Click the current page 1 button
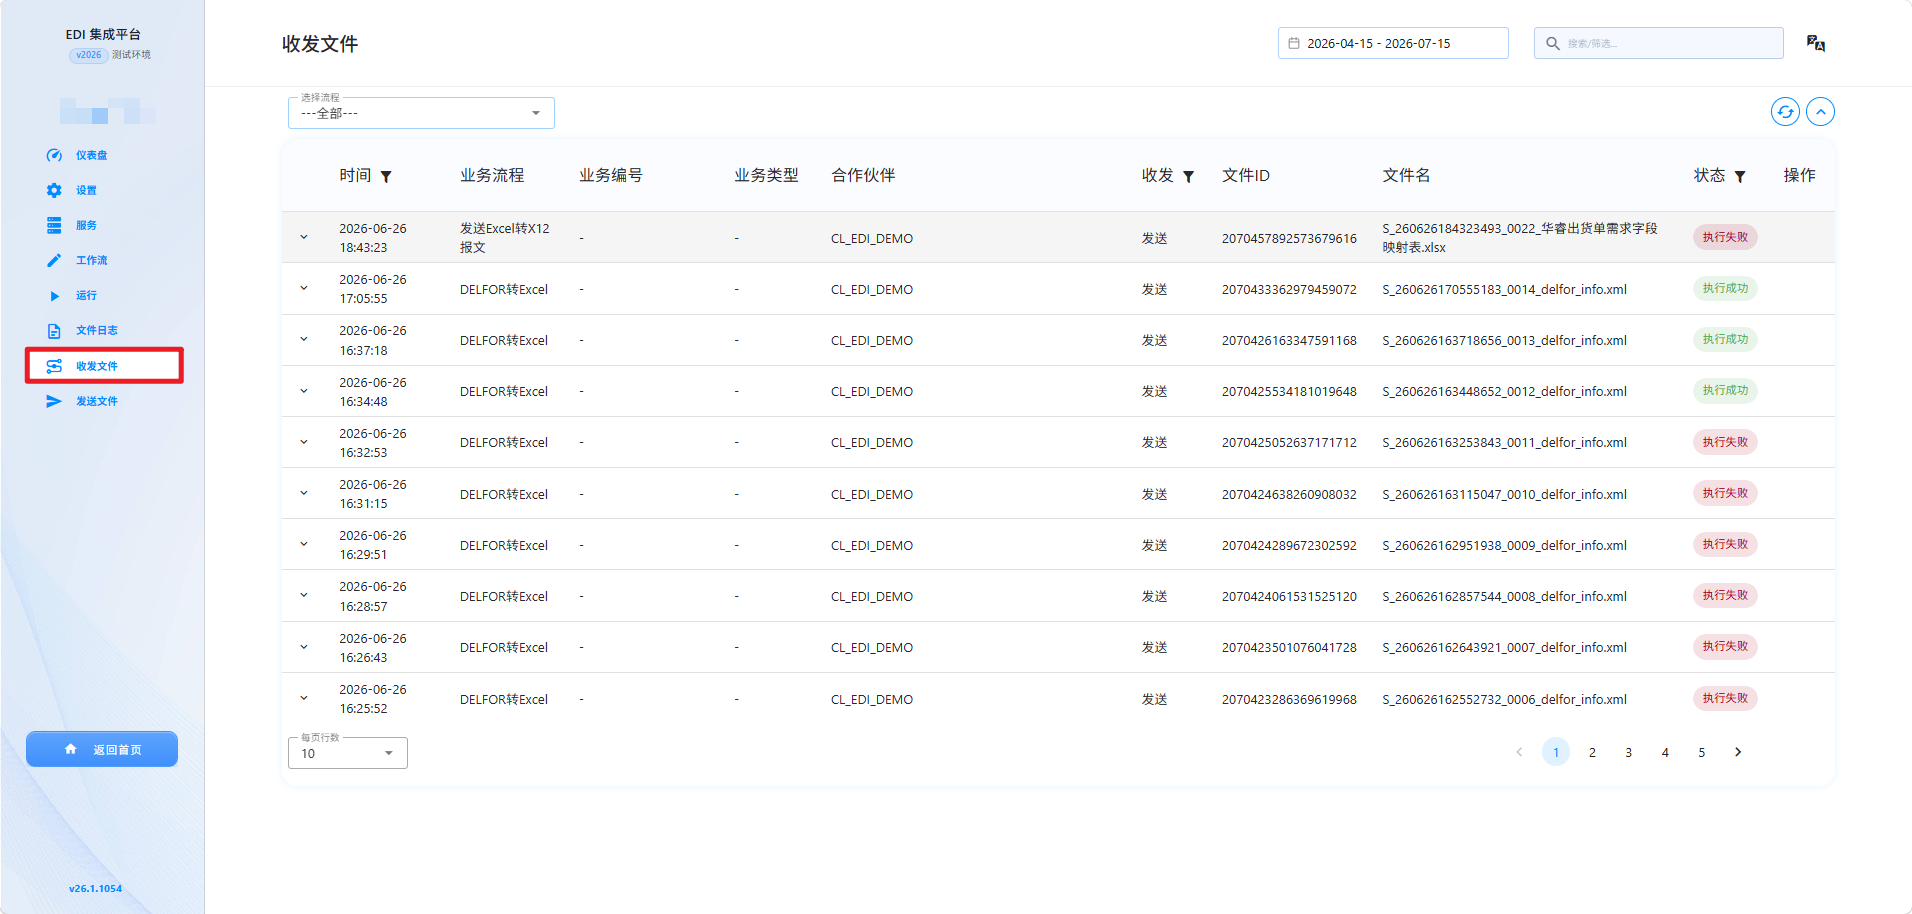 coord(1556,752)
